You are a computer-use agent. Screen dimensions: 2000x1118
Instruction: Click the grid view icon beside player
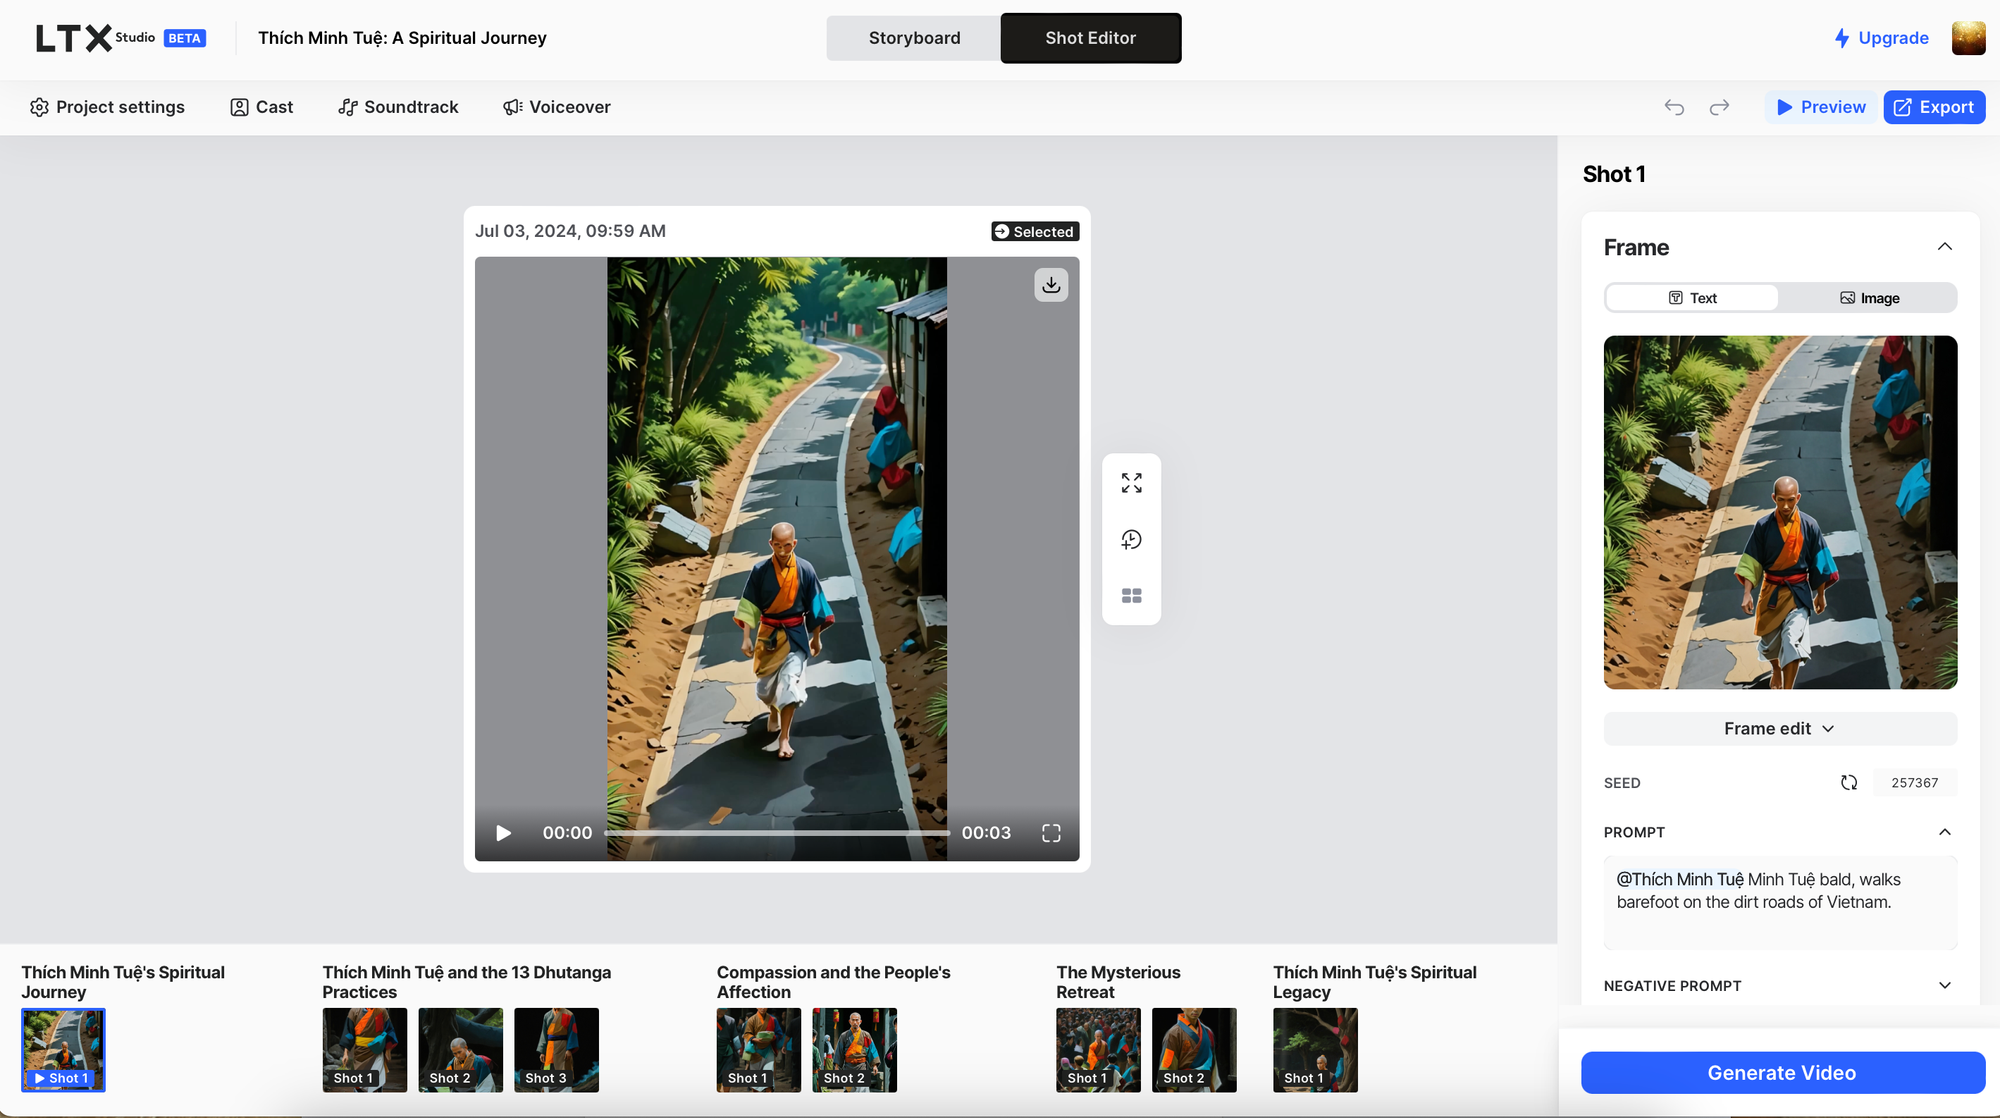(x=1131, y=596)
